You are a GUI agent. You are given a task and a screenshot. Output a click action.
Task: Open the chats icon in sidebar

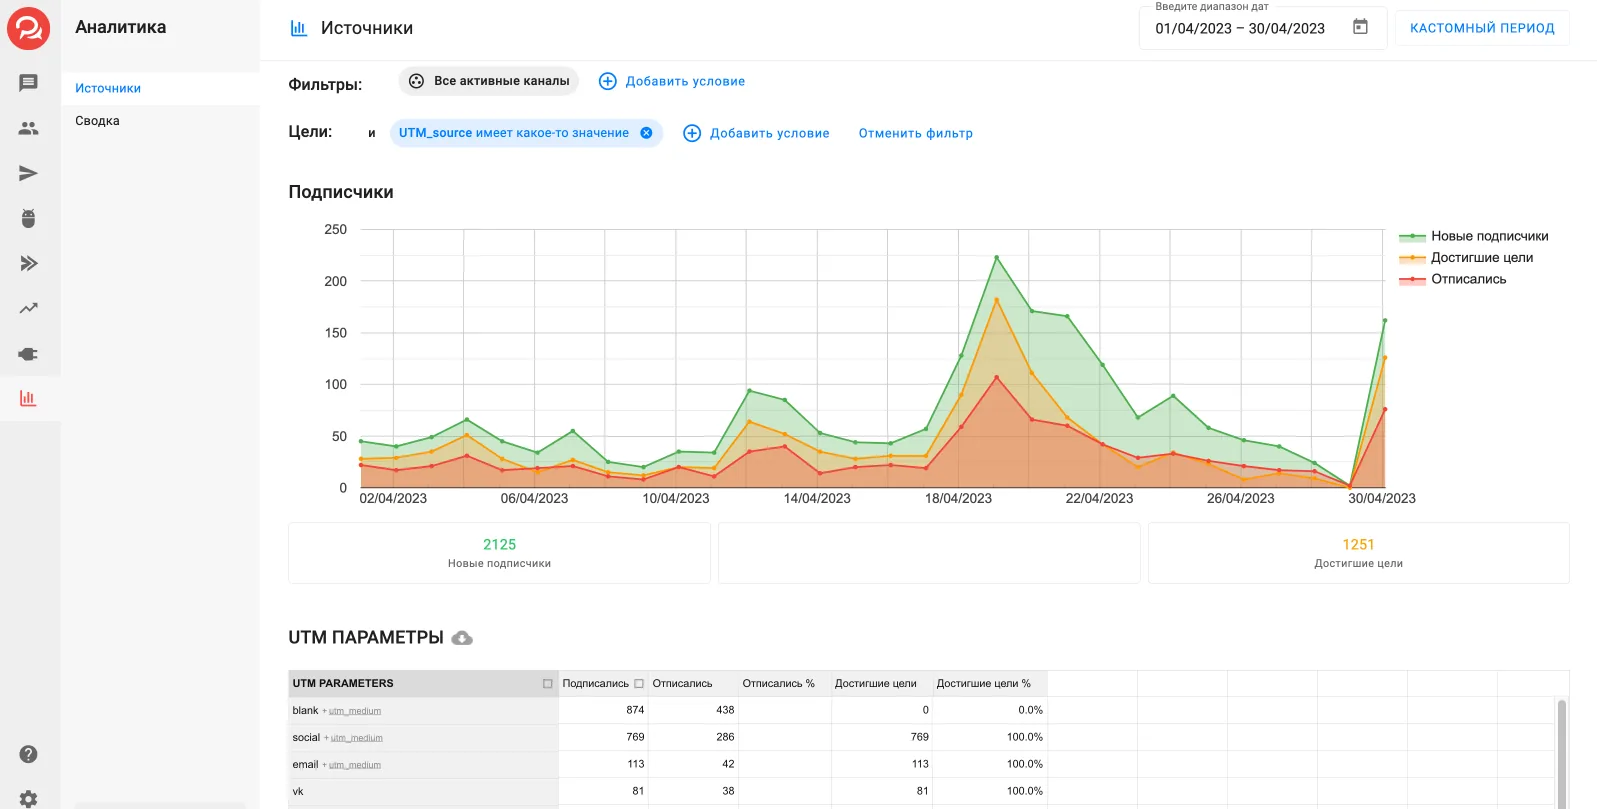[x=28, y=83]
